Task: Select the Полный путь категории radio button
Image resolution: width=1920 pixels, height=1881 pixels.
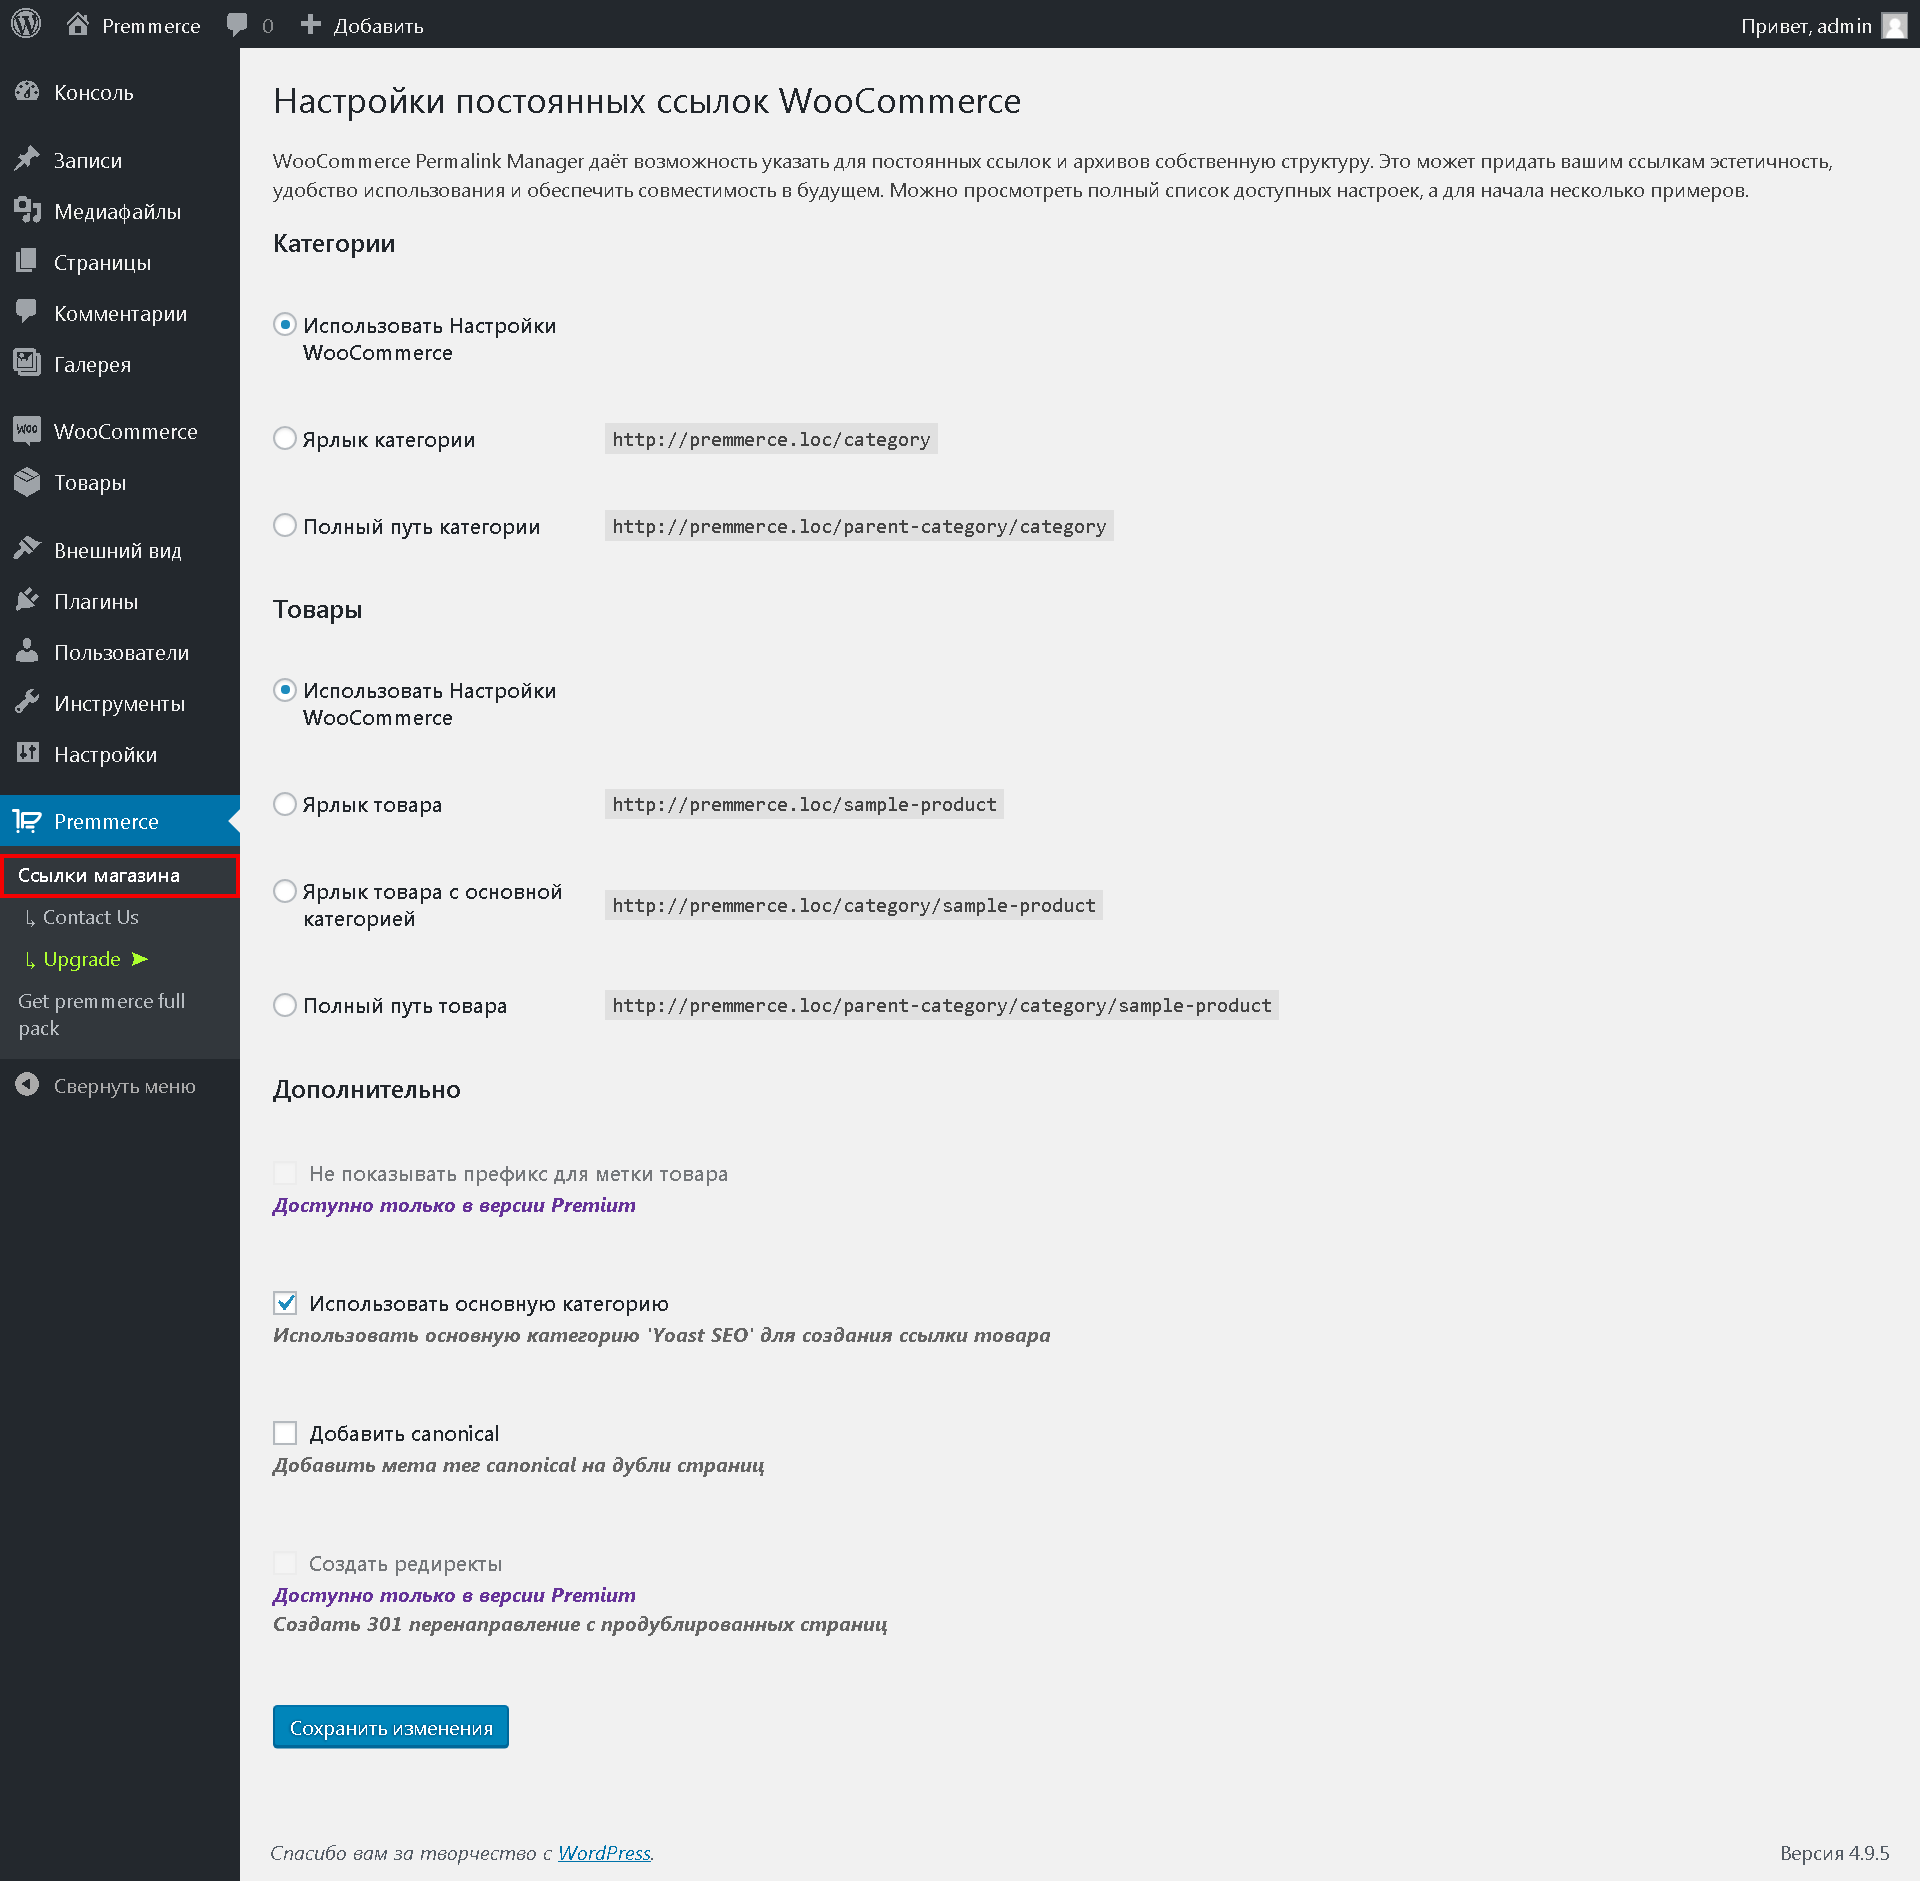Action: point(285,525)
